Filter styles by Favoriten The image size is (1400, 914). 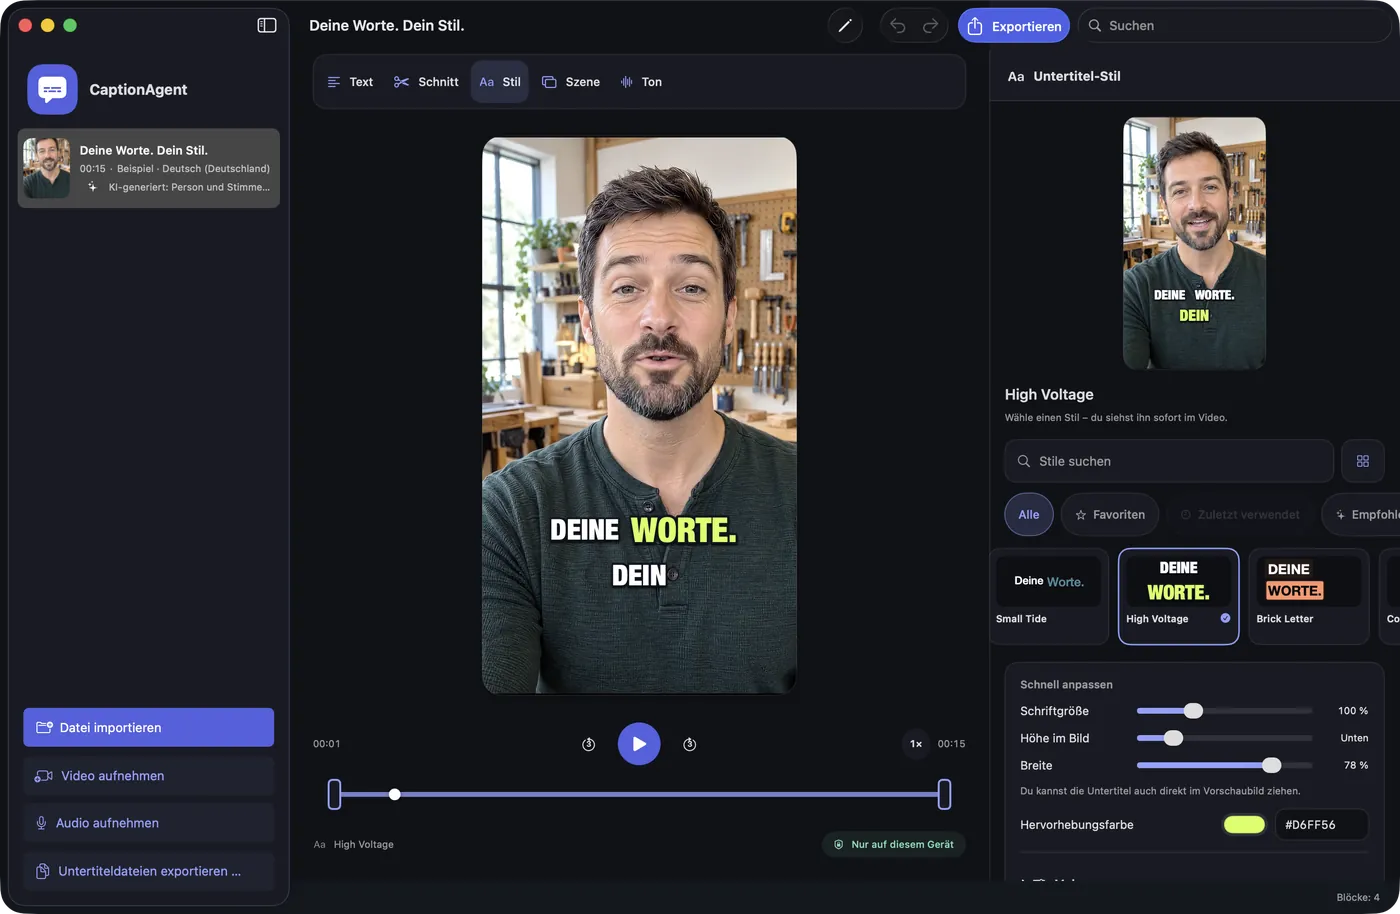point(1110,515)
